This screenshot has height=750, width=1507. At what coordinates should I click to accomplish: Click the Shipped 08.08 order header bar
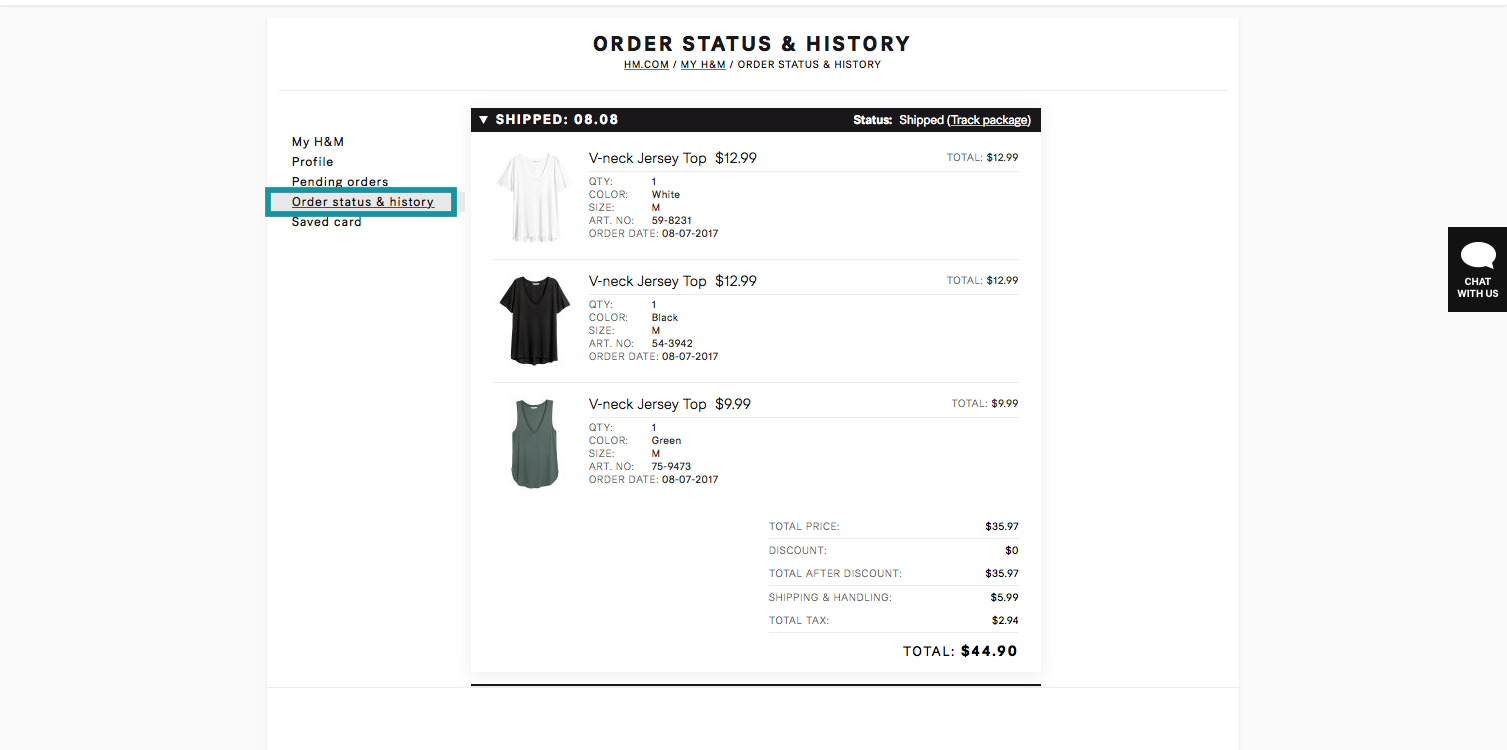[x=756, y=120]
